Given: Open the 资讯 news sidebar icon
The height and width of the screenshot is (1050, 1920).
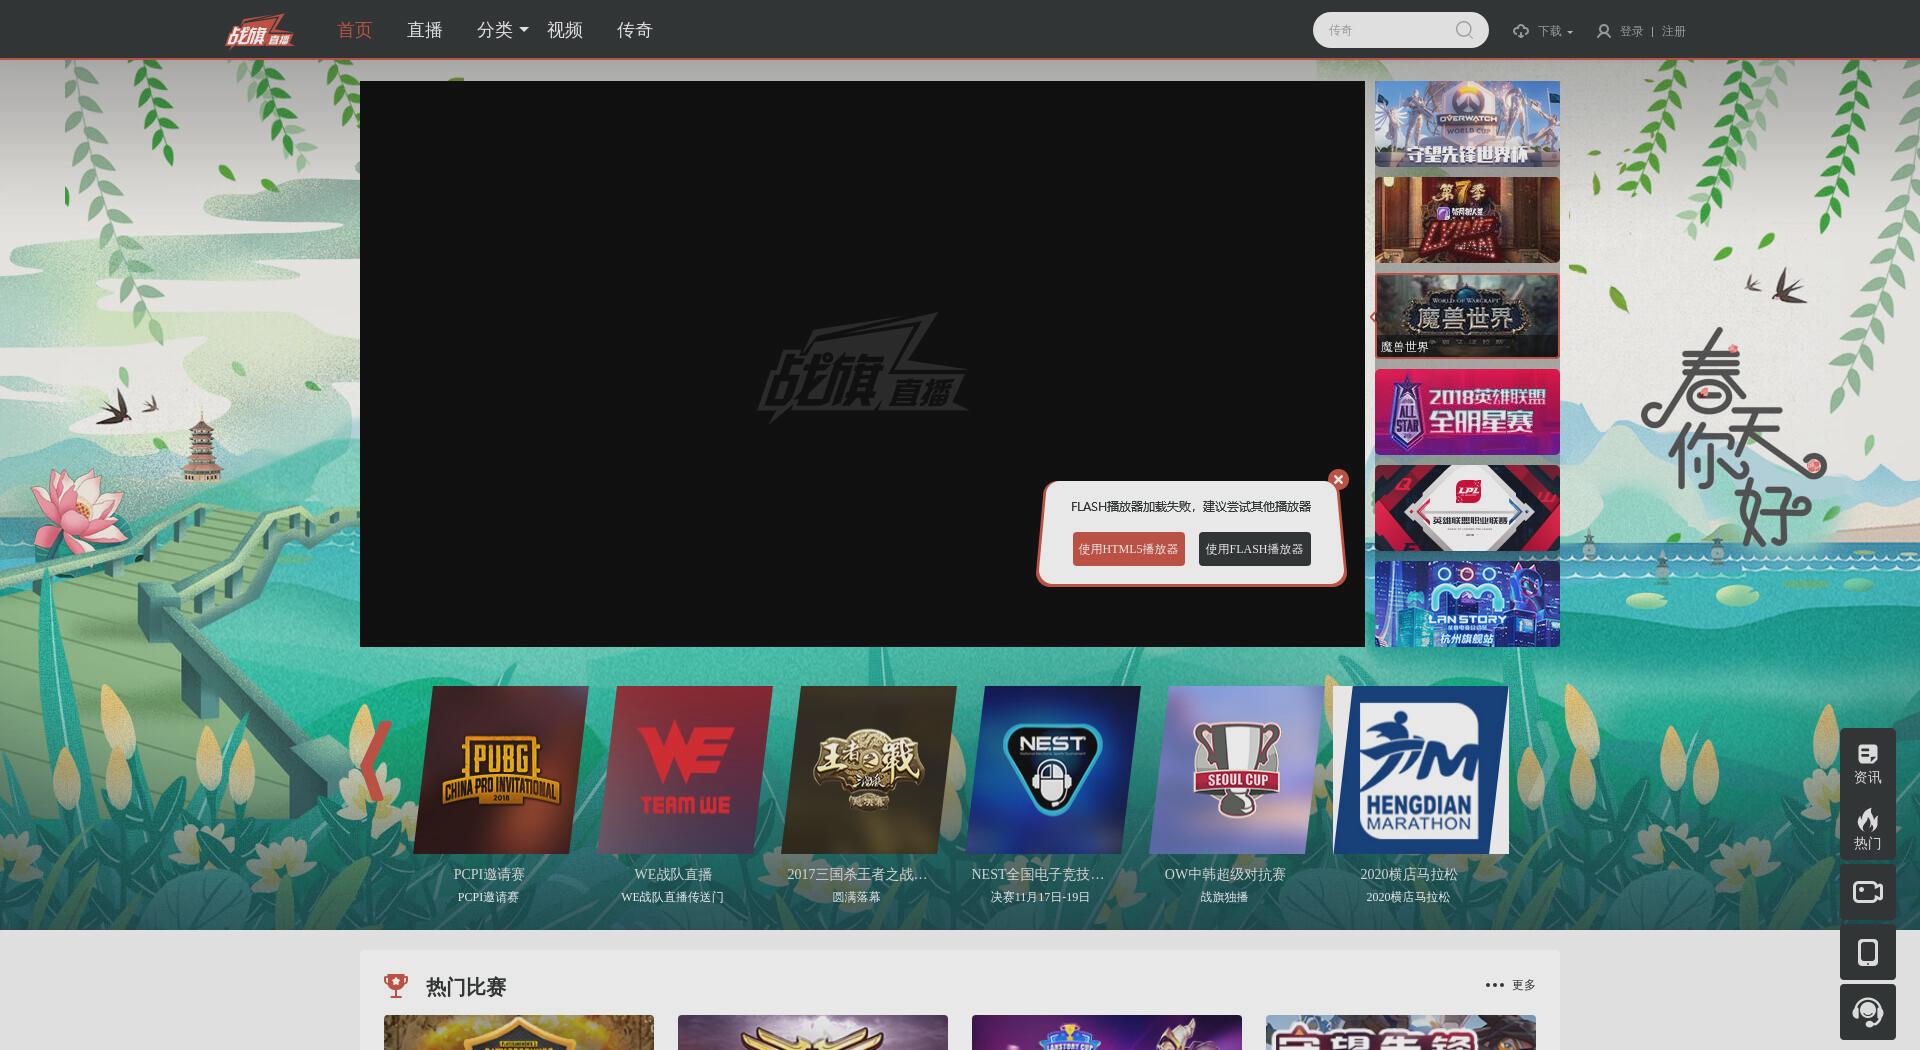Looking at the screenshot, I should tap(1867, 764).
